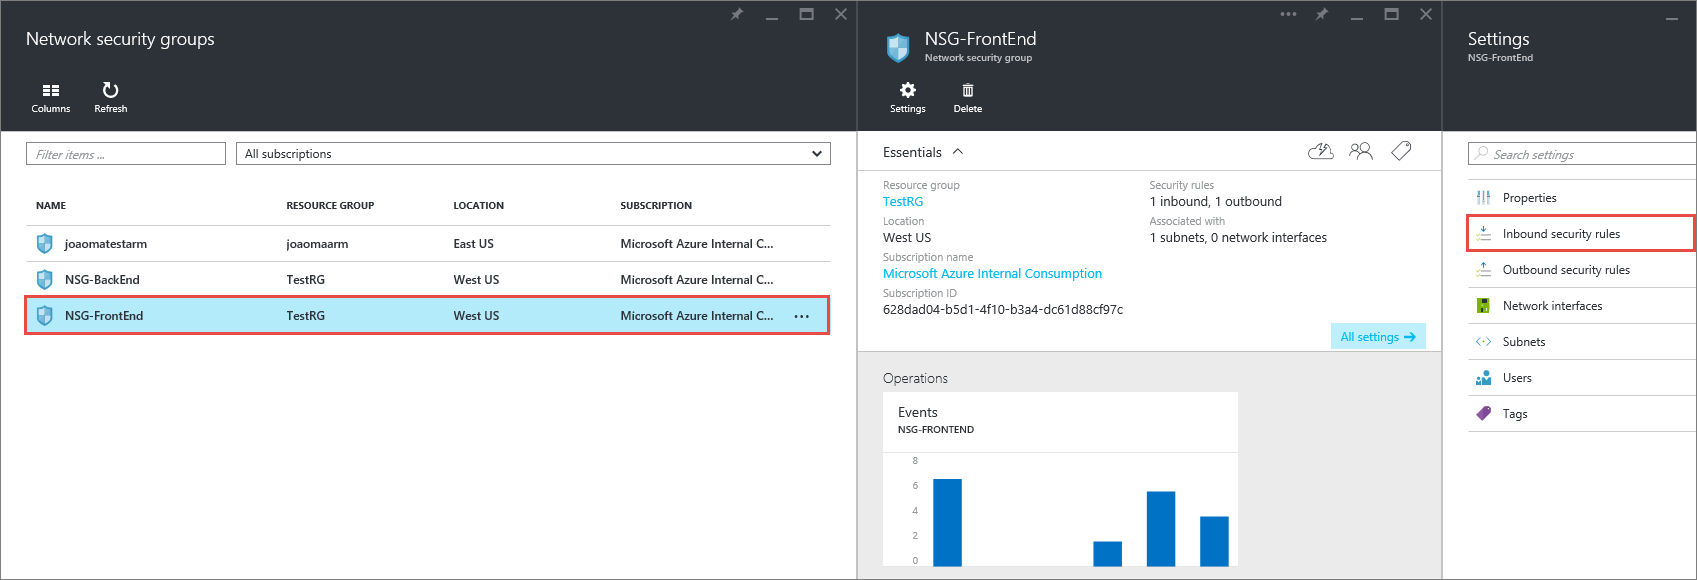The image size is (1697, 580).
Task: Select the joaomatestarm row name
Action: tap(106, 243)
